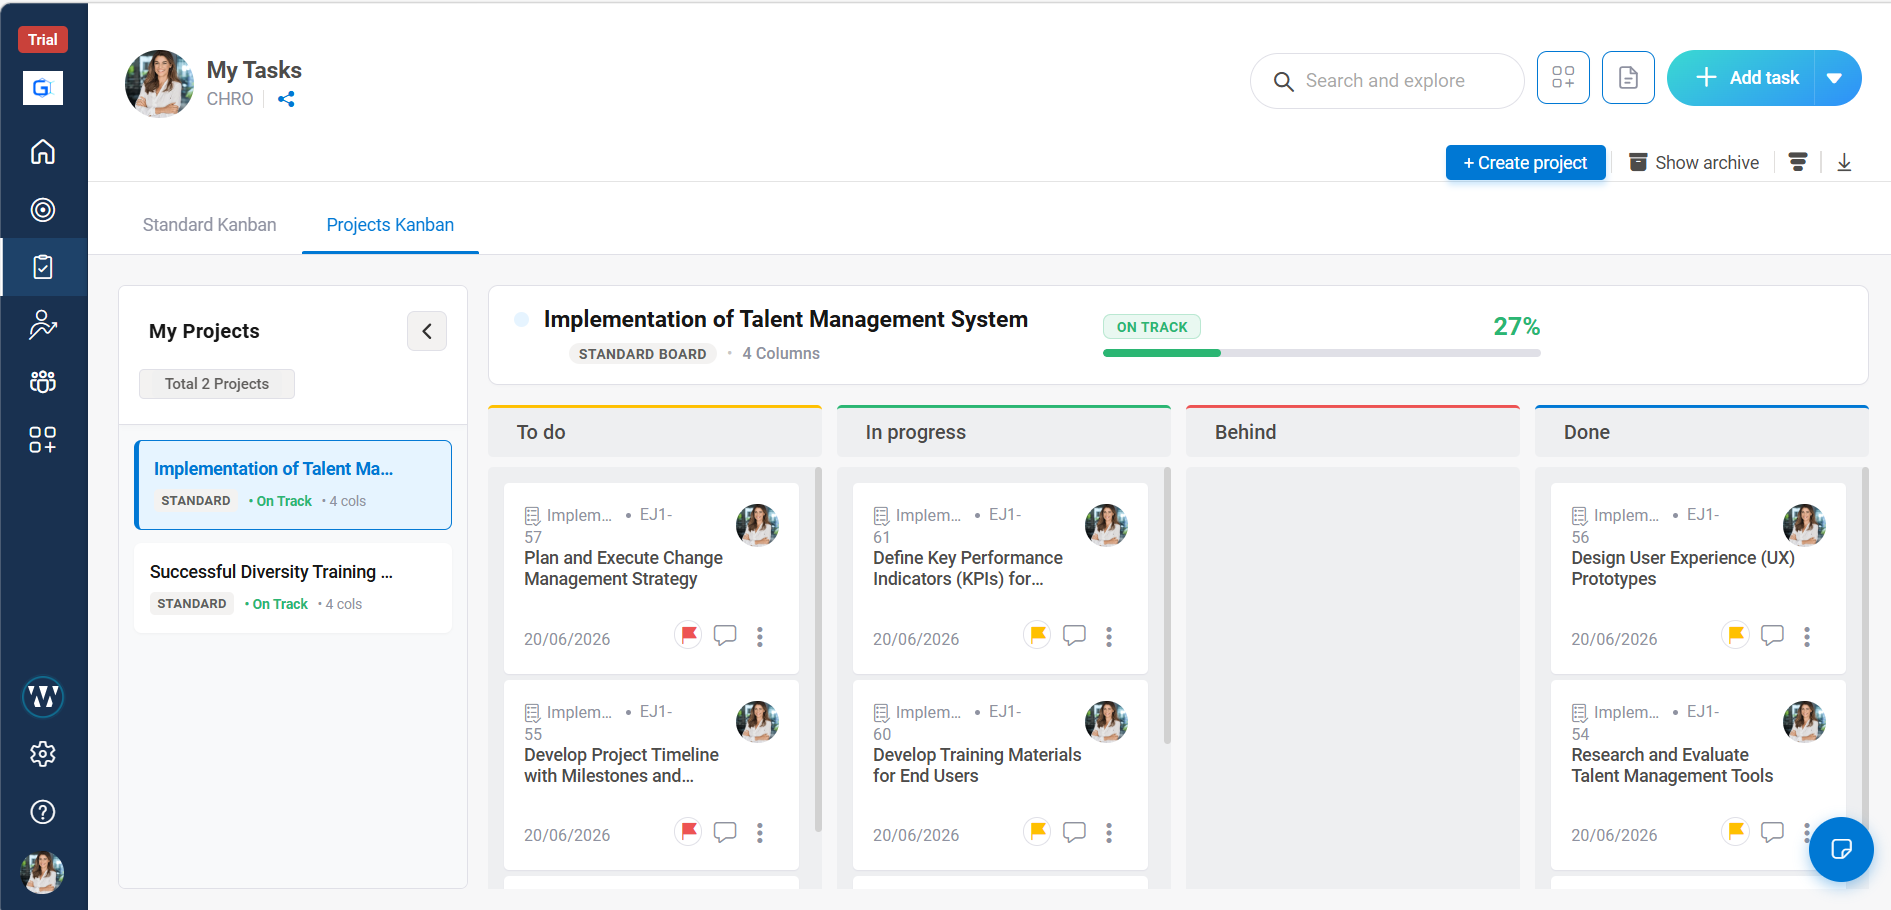Open the Team group icon in sidebar
This screenshot has height=910, width=1891.
point(43,381)
